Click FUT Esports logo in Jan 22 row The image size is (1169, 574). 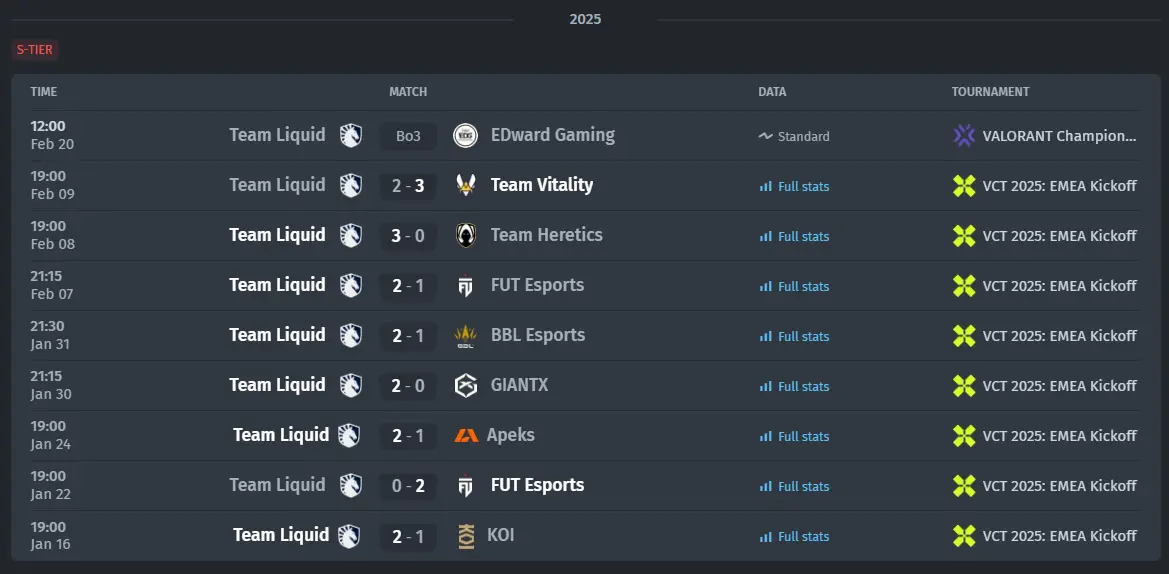(x=465, y=486)
